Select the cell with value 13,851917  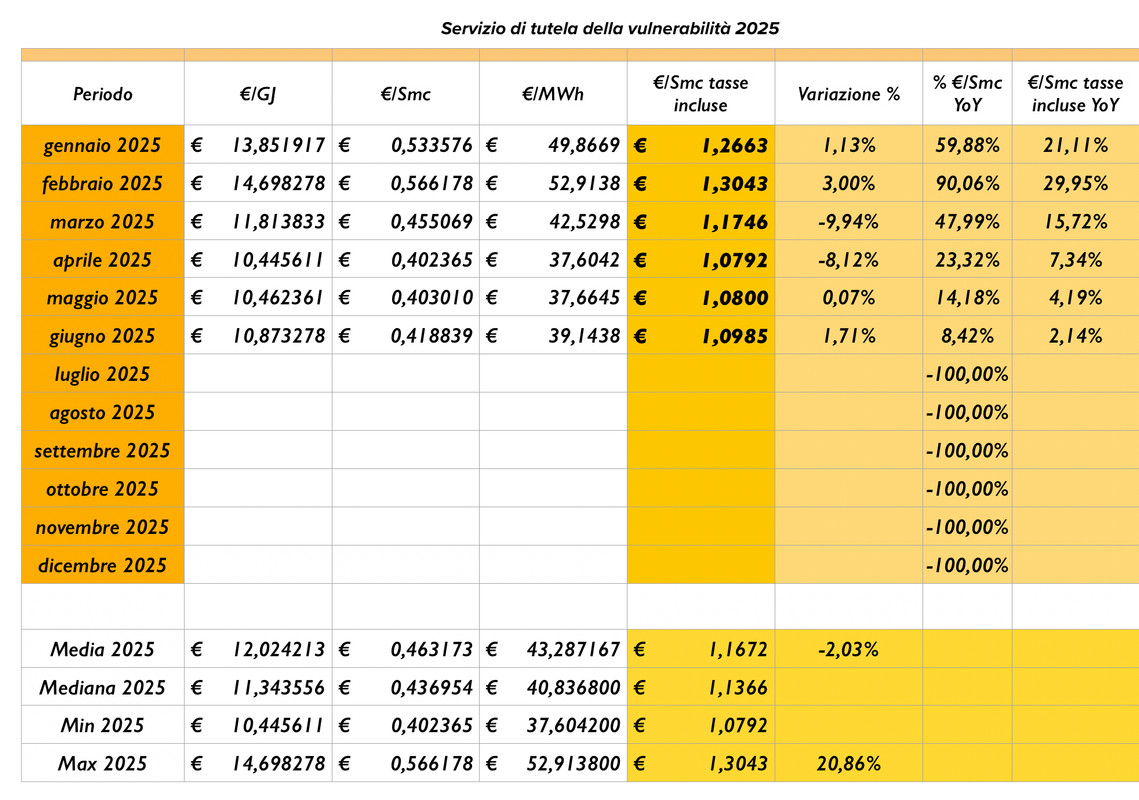tap(258, 145)
